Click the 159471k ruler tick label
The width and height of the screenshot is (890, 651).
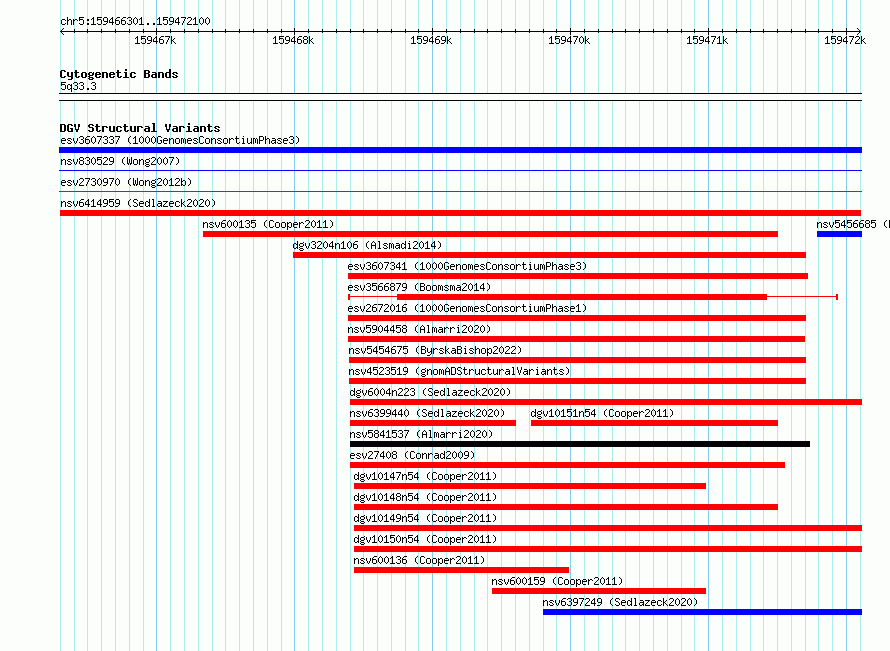pyautogui.click(x=707, y=40)
